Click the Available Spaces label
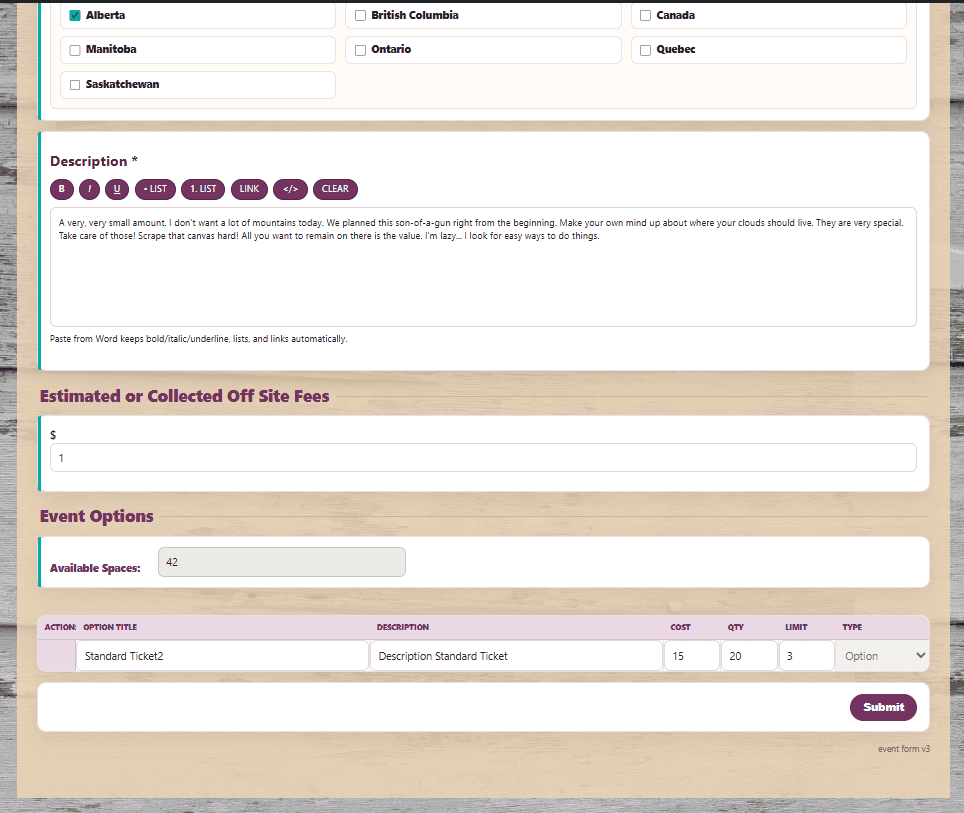 pyautogui.click(x=95, y=568)
